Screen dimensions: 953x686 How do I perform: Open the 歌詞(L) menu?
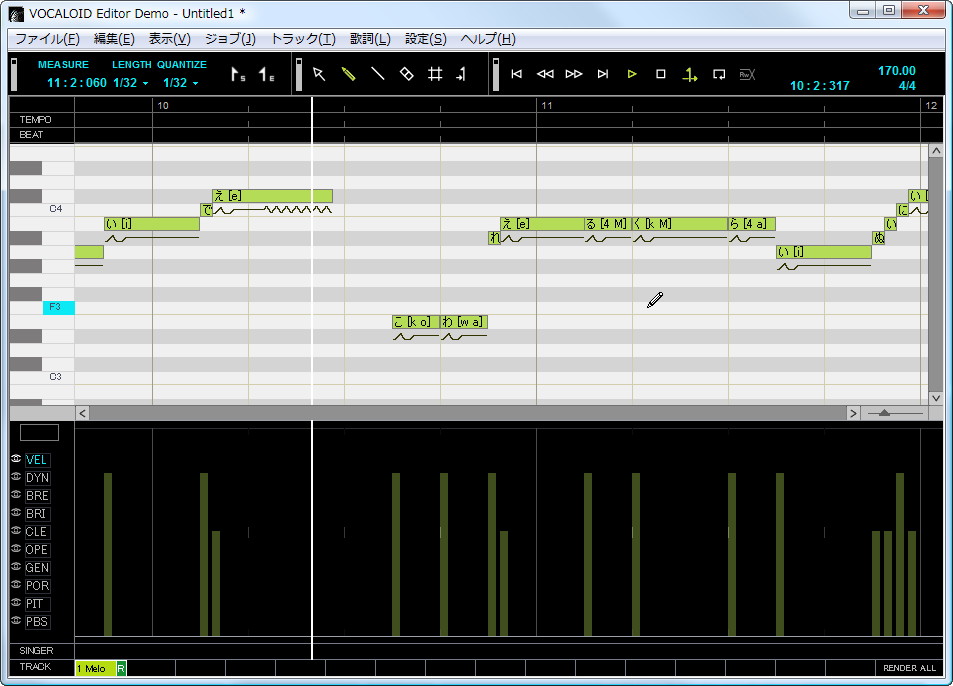(x=370, y=39)
